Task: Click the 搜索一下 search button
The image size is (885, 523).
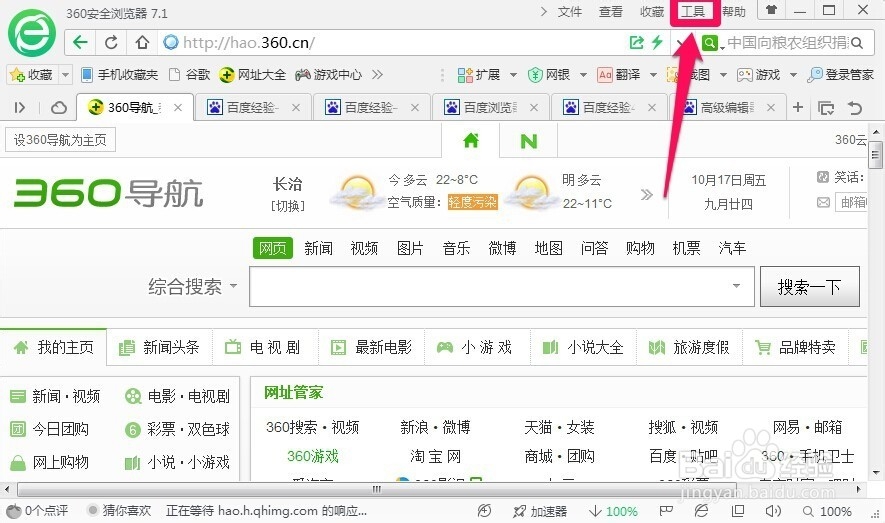Action: coord(809,287)
